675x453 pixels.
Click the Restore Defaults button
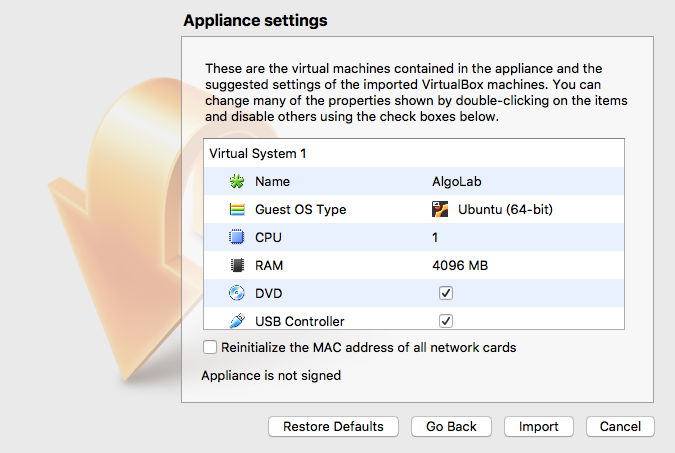[x=333, y=426]
